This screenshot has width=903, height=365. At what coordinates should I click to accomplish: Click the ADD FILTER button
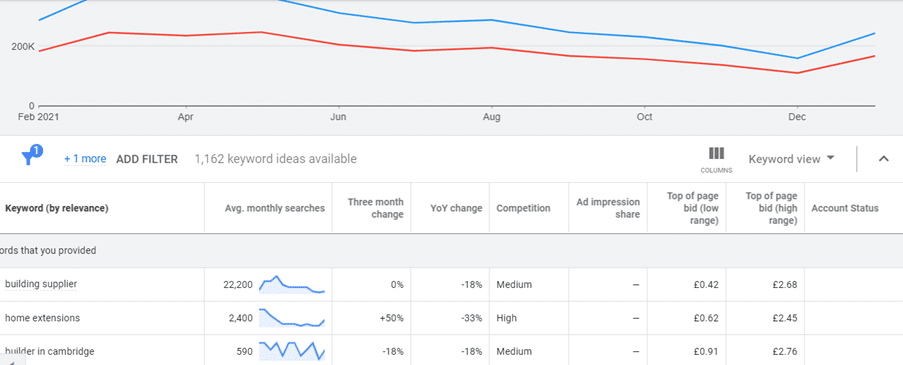[147, 159]
